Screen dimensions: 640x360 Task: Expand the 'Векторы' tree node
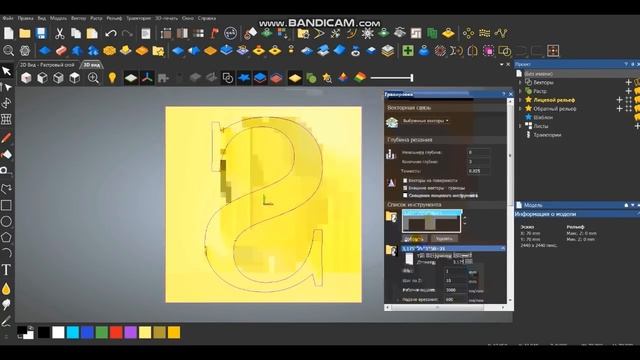coord(520,82)
